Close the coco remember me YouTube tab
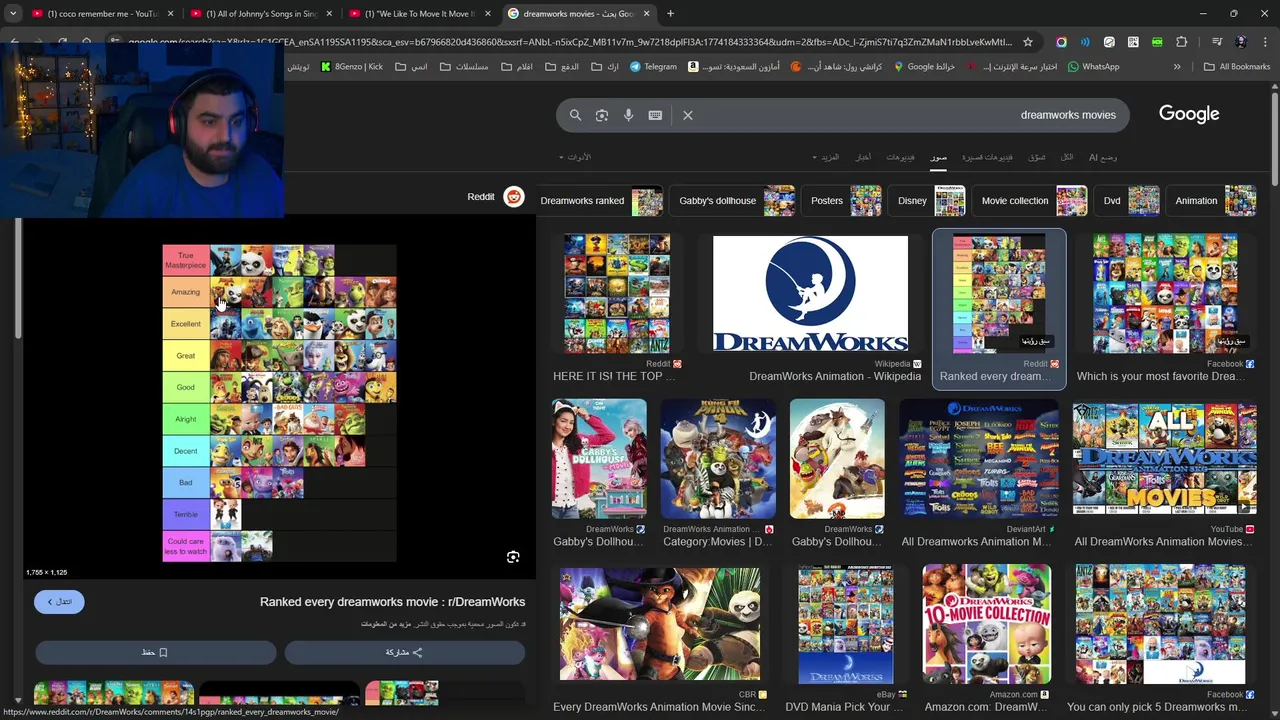 coord(170,14)
